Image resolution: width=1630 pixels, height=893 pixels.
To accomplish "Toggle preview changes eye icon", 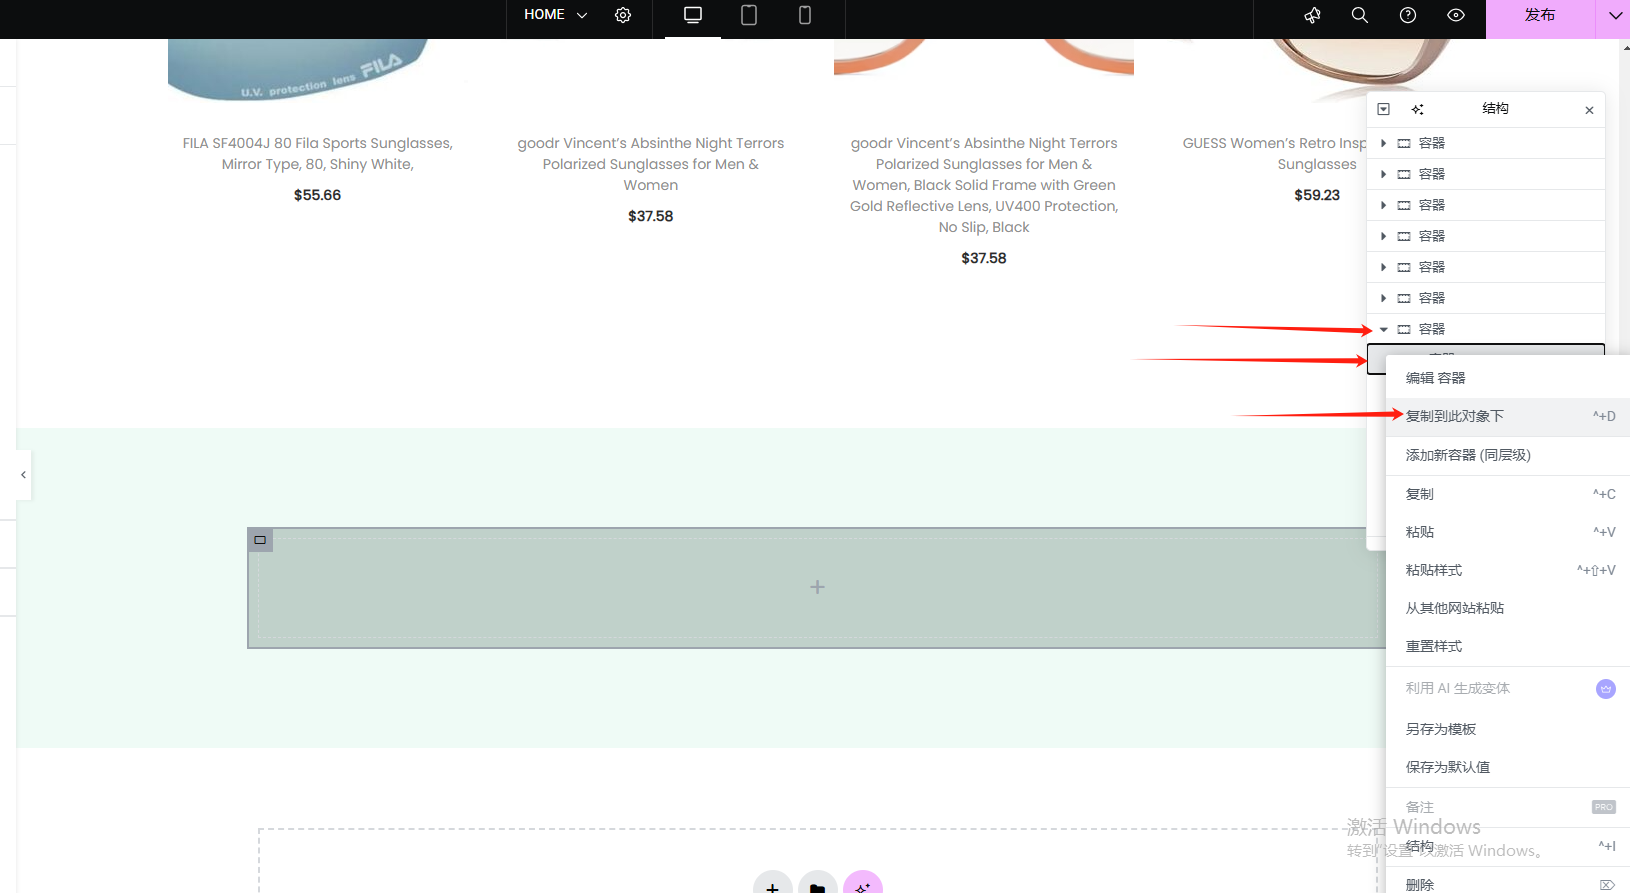I will (1456, 15).
